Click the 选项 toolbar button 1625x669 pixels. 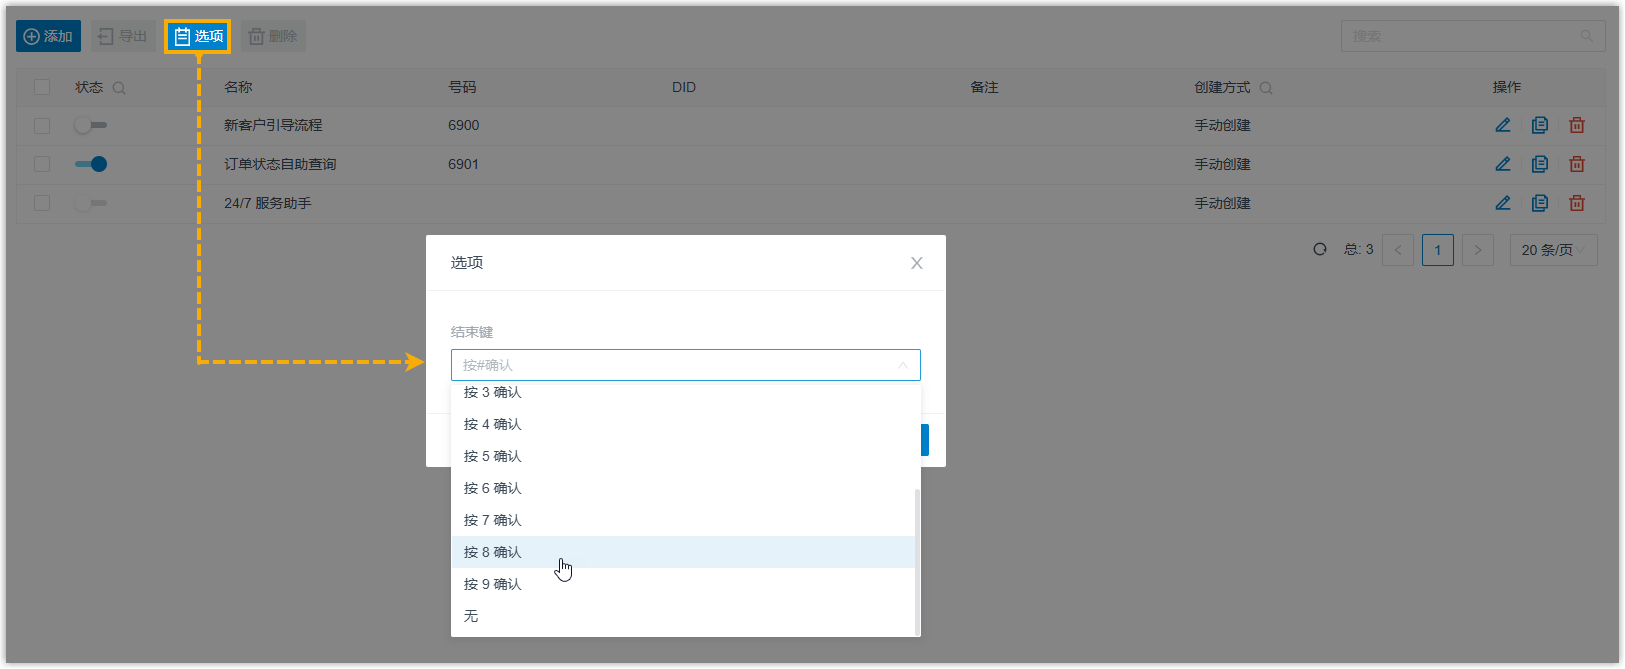point(198,36)
